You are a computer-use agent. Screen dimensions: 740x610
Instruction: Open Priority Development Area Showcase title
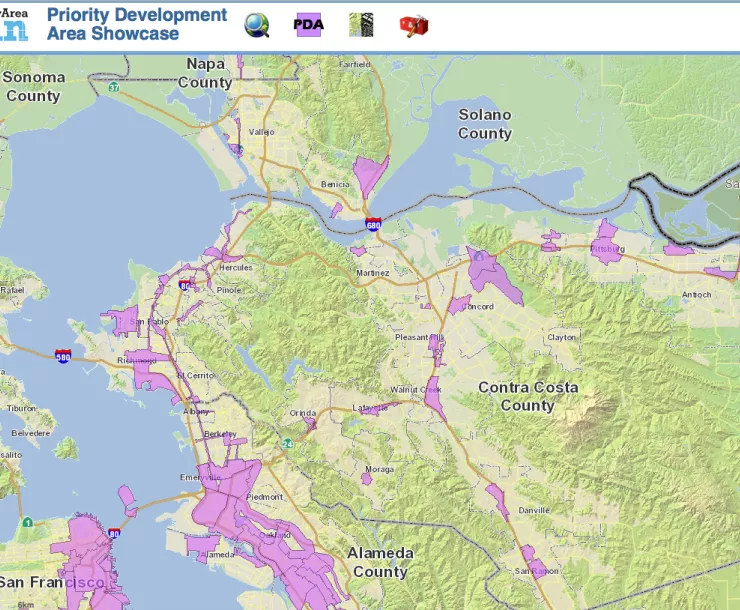[137, 24]
